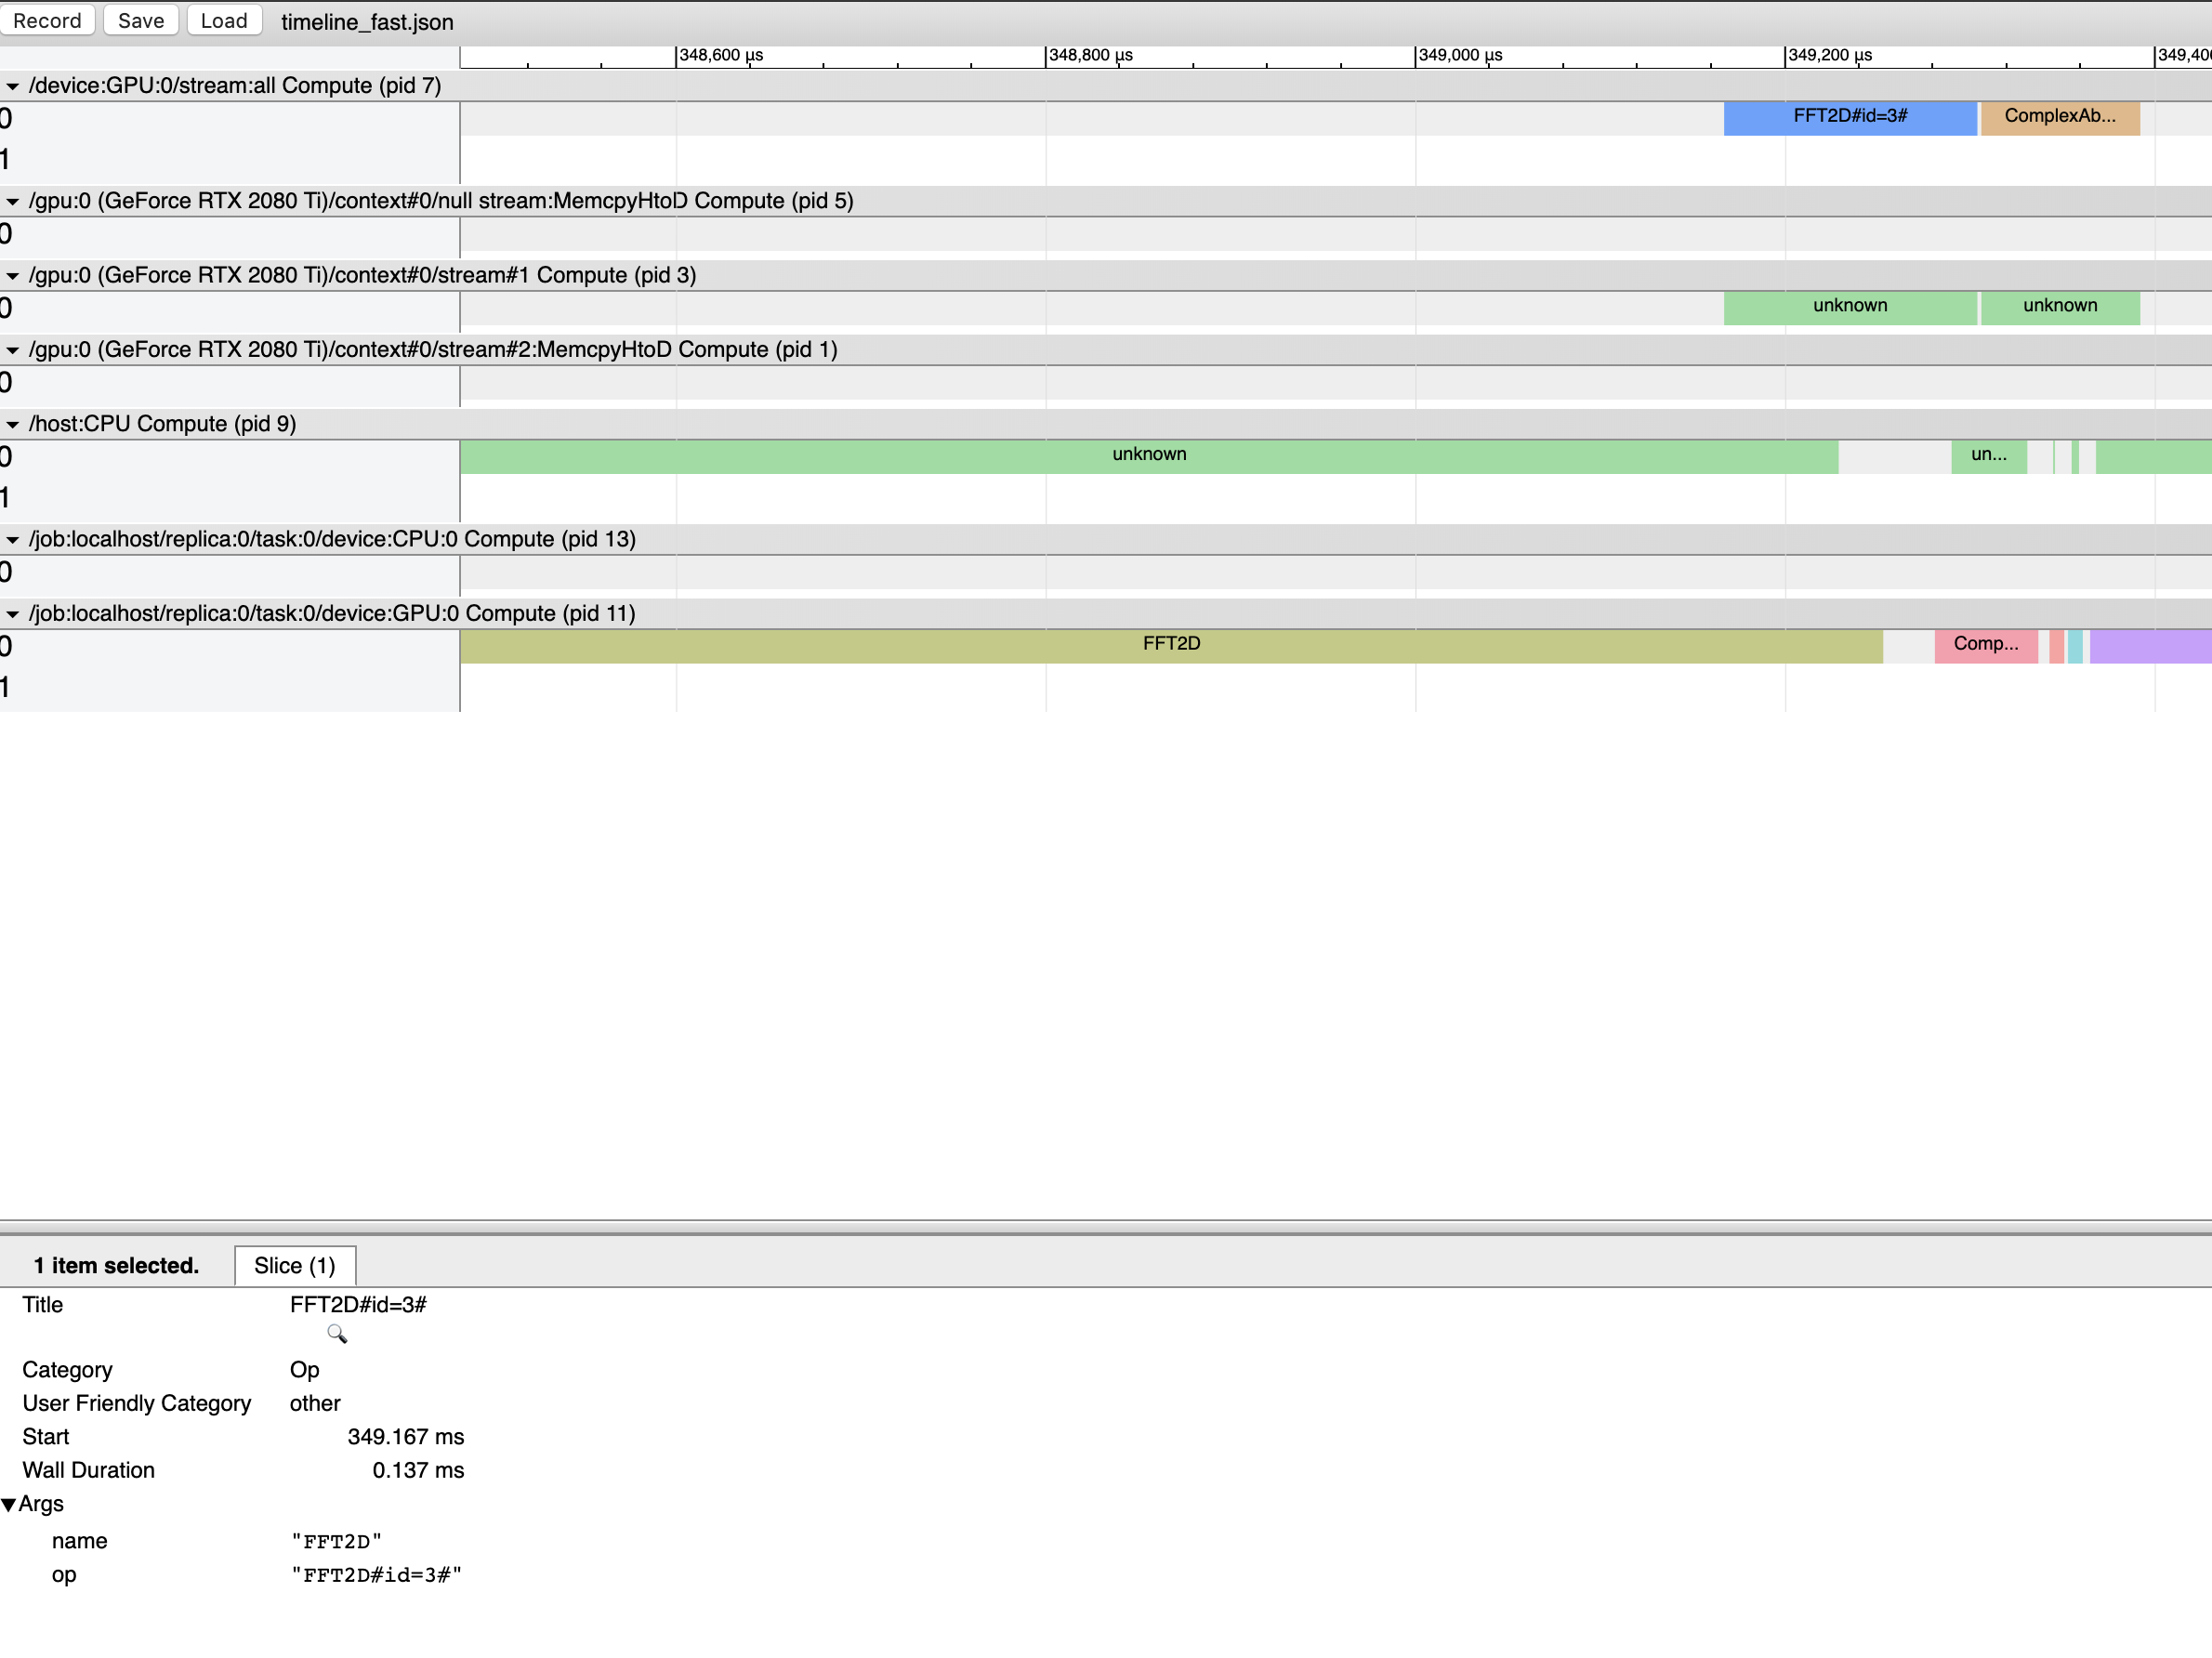Screen dimensions: 2212x1658
Task: Select the blue FFT2D#id=3# slice
Action: coord(1848,118)
